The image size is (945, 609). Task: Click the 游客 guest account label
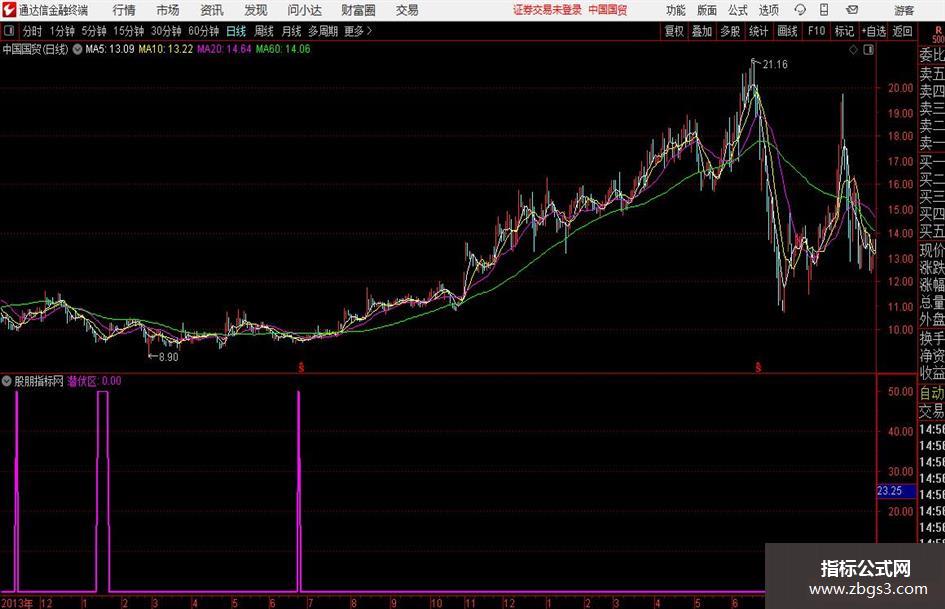tap(903, 10)
